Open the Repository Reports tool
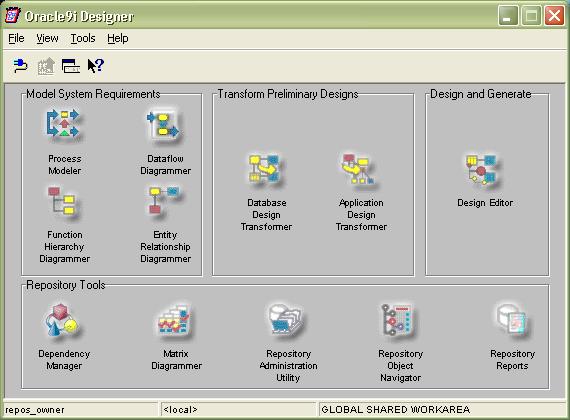570x420 pixels. 512,321
